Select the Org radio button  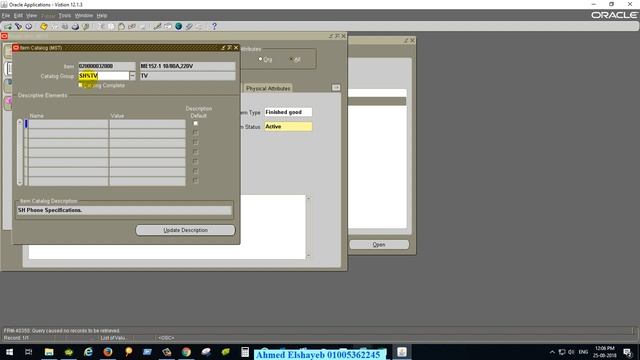[260, 59]
